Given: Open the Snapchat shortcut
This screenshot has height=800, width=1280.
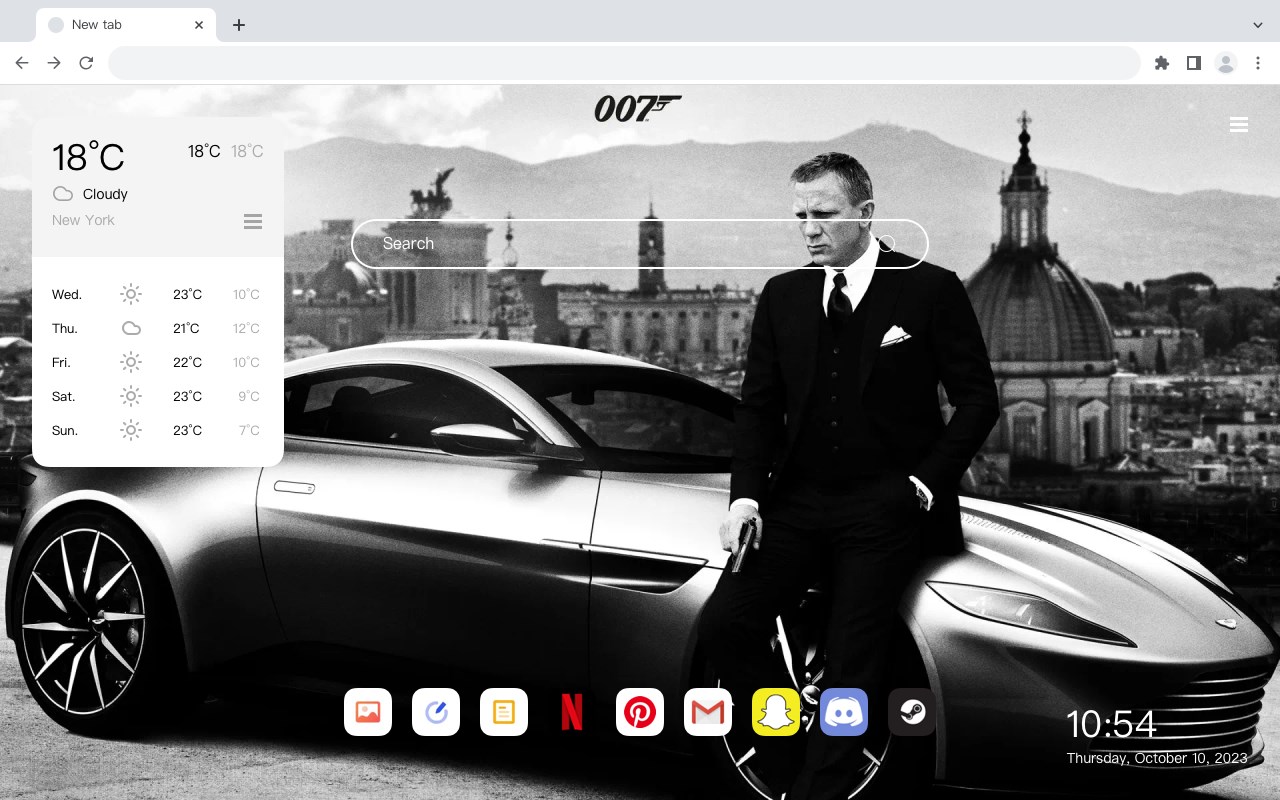Looking at the screenshot, I should (776, 712).
